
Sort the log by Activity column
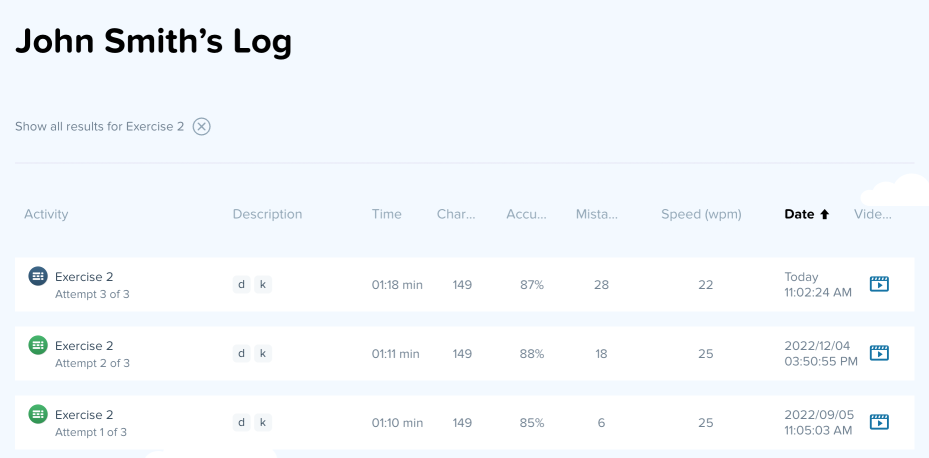(46, 214)
